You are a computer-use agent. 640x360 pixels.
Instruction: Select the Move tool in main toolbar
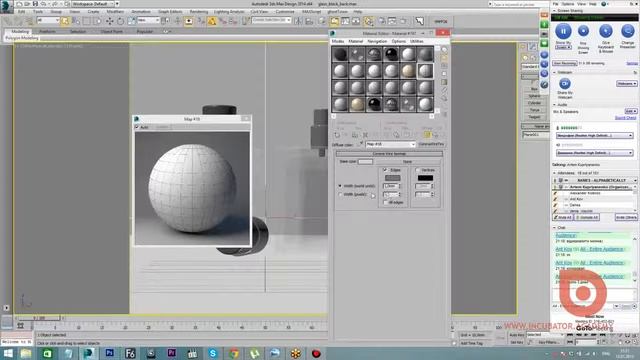109,21
